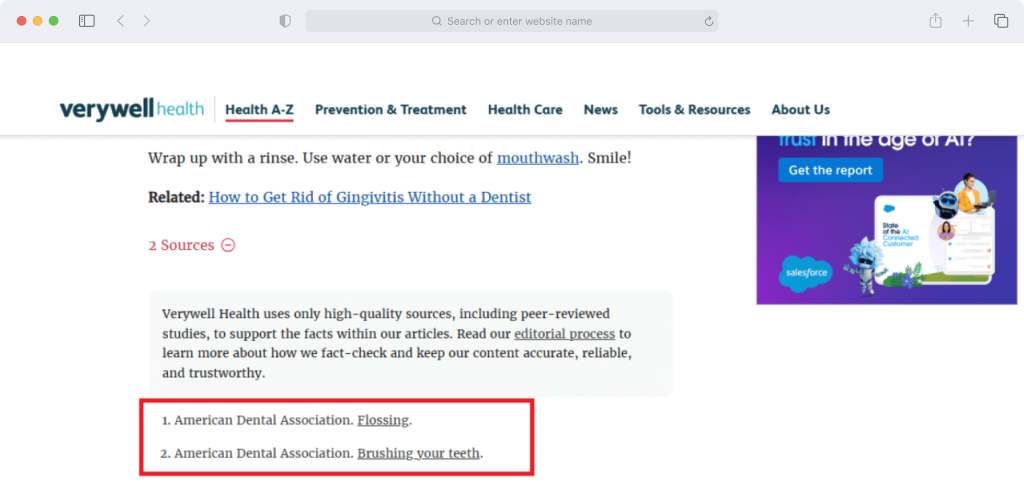Open the privacy shield report icon
The image size is (1024, 494).
point(285,21)
